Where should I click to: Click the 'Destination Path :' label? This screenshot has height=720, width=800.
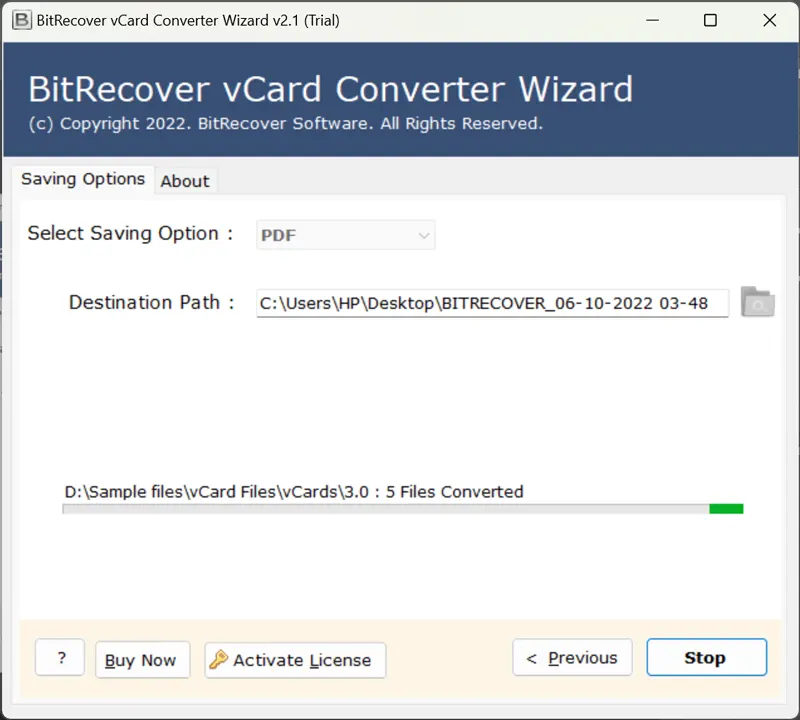click(152, 303)
